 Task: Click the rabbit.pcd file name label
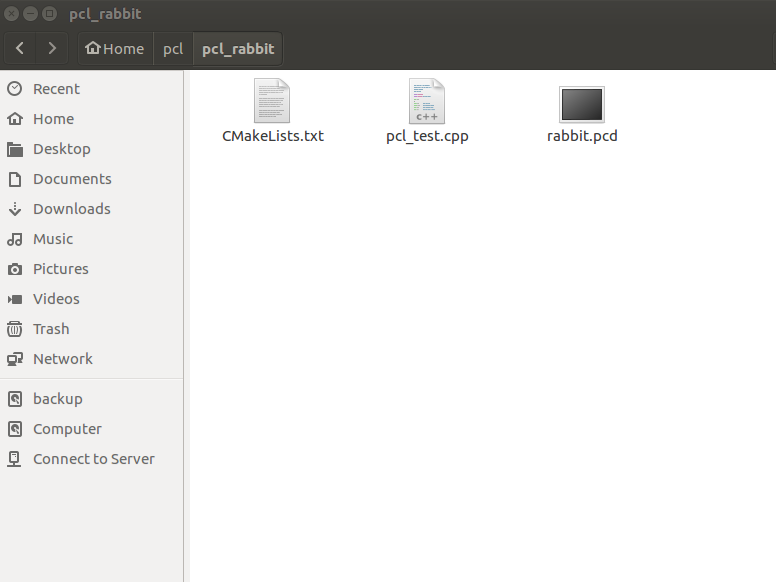pyautogui.click(x=582, y=136)
